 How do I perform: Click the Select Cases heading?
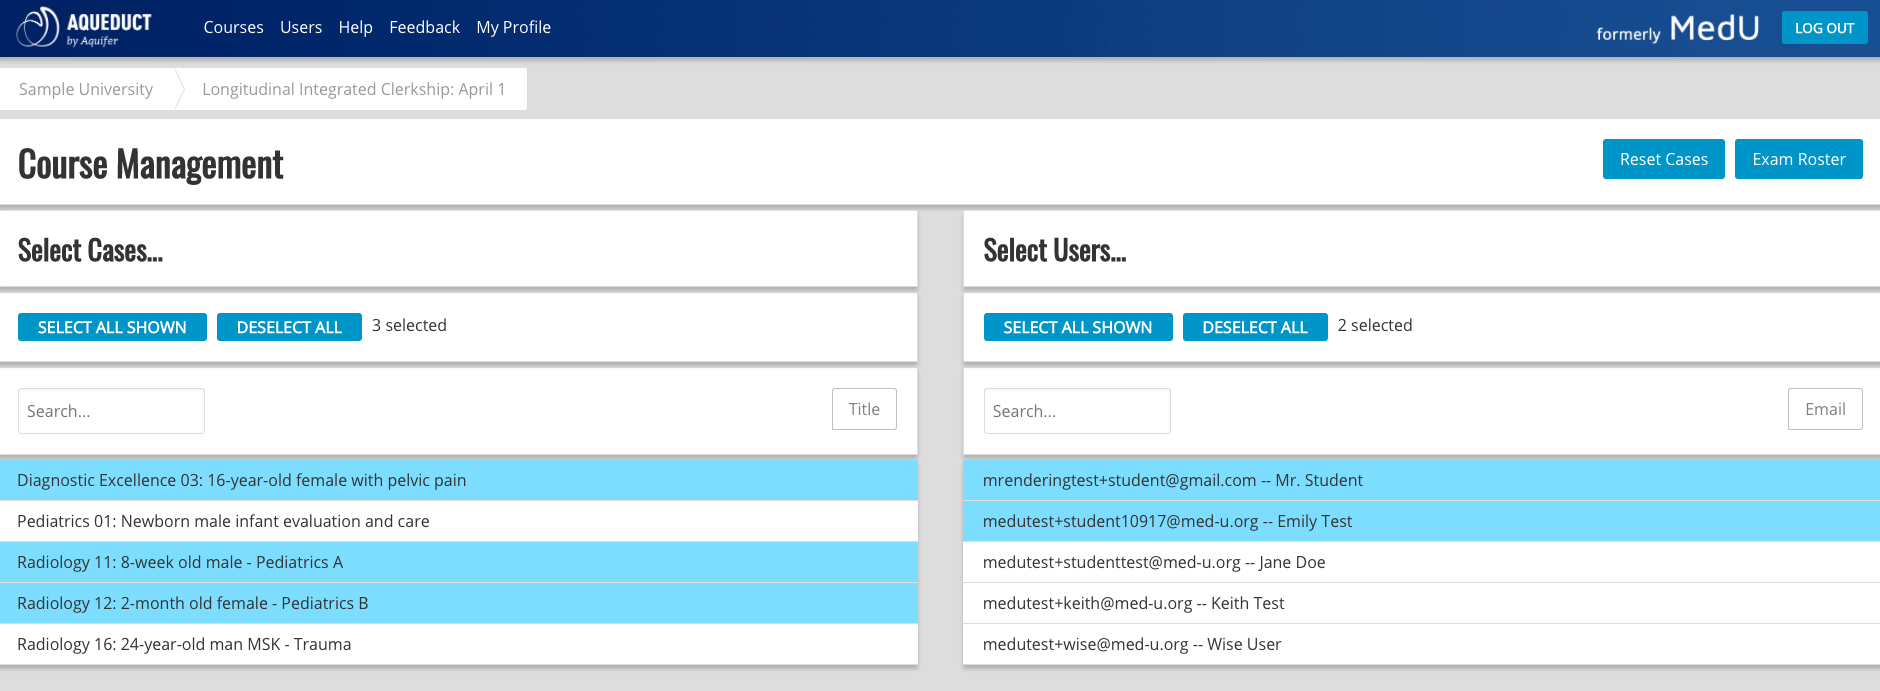90,250
